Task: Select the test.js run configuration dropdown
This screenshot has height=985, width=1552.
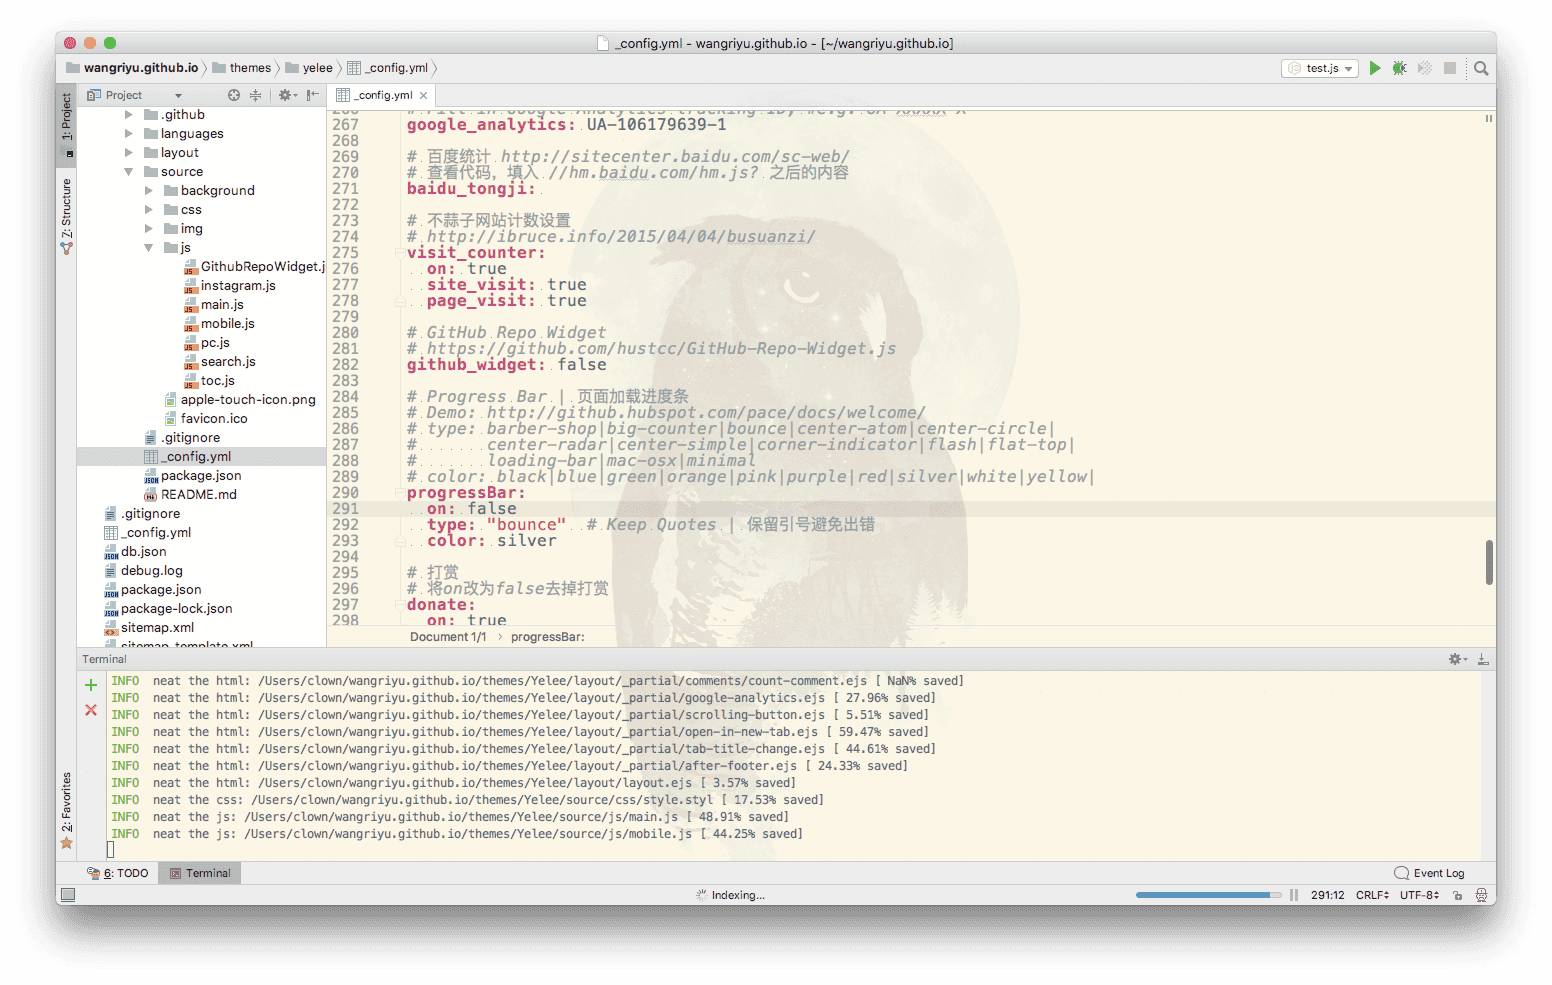Action: click(1320, 68)
